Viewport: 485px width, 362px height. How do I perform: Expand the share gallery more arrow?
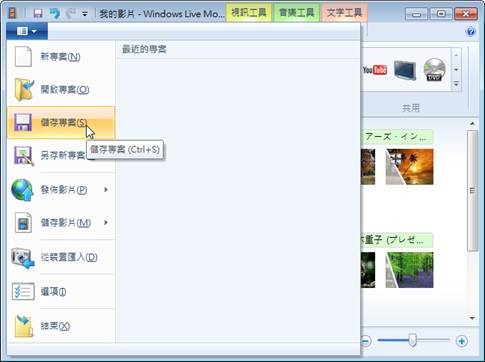click(x=456, y=84)
